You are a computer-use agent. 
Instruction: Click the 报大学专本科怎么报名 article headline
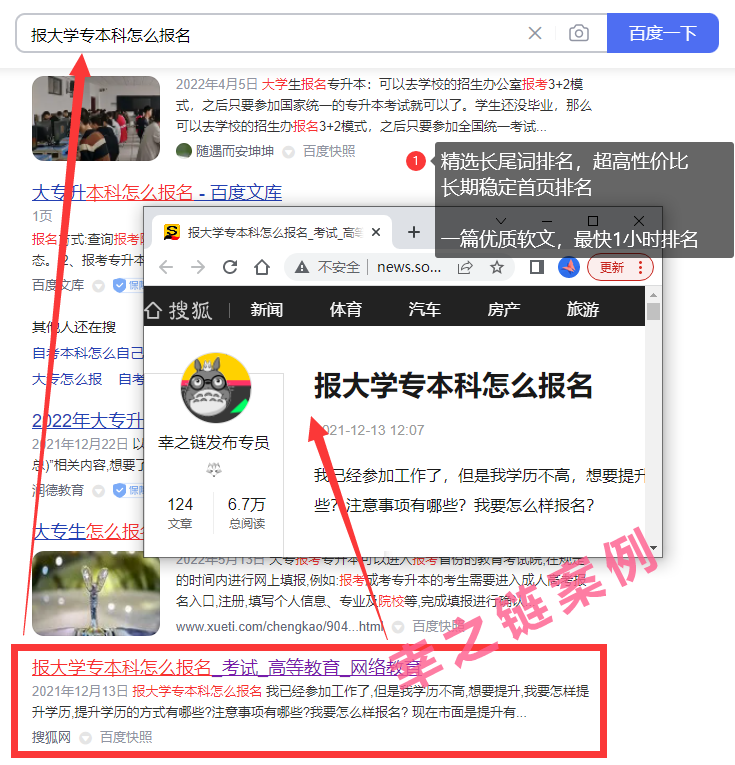[454, 386]
